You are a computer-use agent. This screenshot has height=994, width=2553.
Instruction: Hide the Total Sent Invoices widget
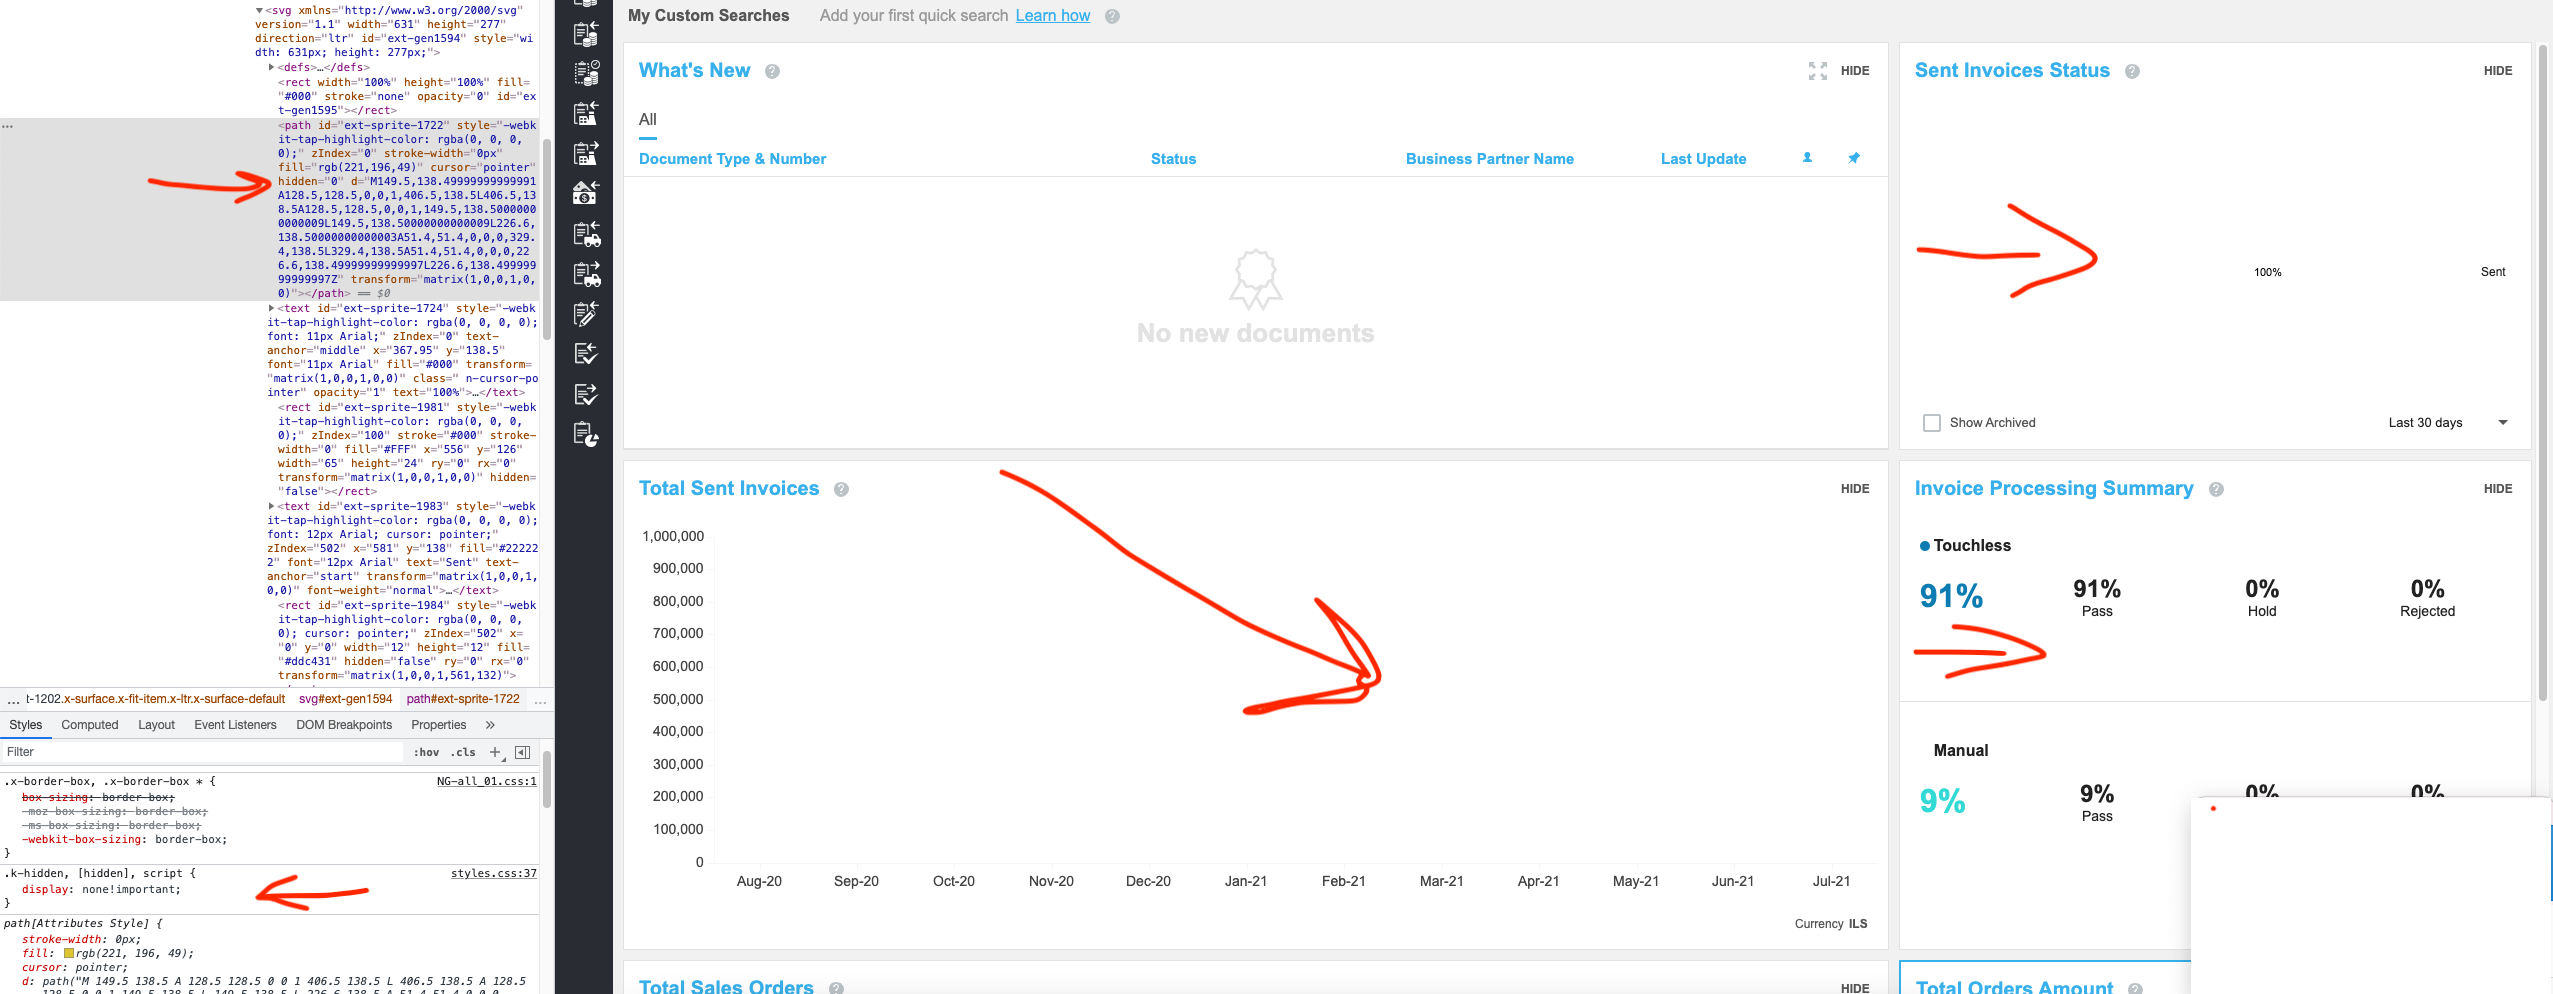coord(1853,488)
